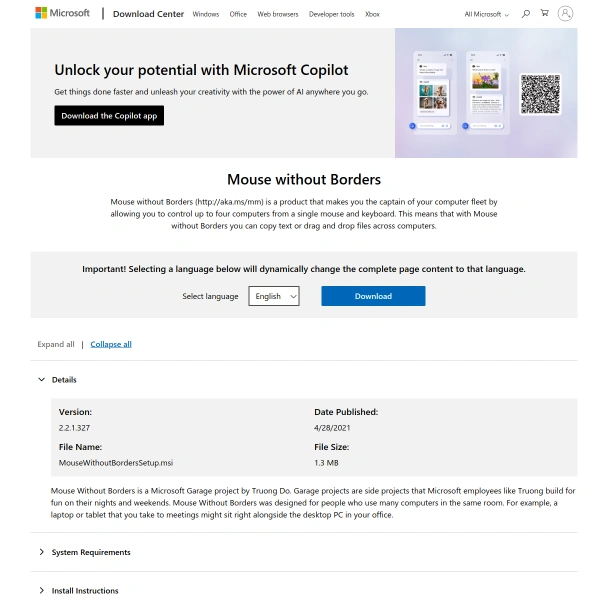The width and height of the screenshot is (600, 600).
Task: Open the search magnifier icon
Action: [526, 14]
